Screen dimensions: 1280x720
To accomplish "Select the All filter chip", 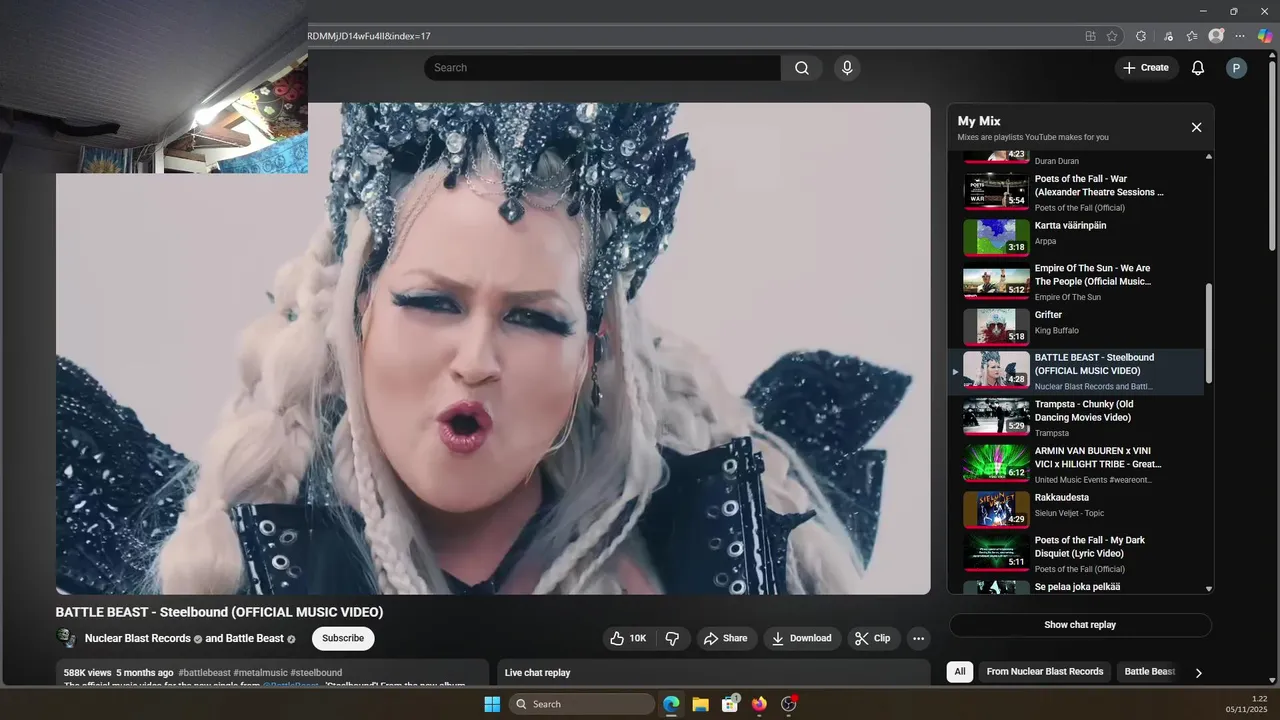I will 960,672.
